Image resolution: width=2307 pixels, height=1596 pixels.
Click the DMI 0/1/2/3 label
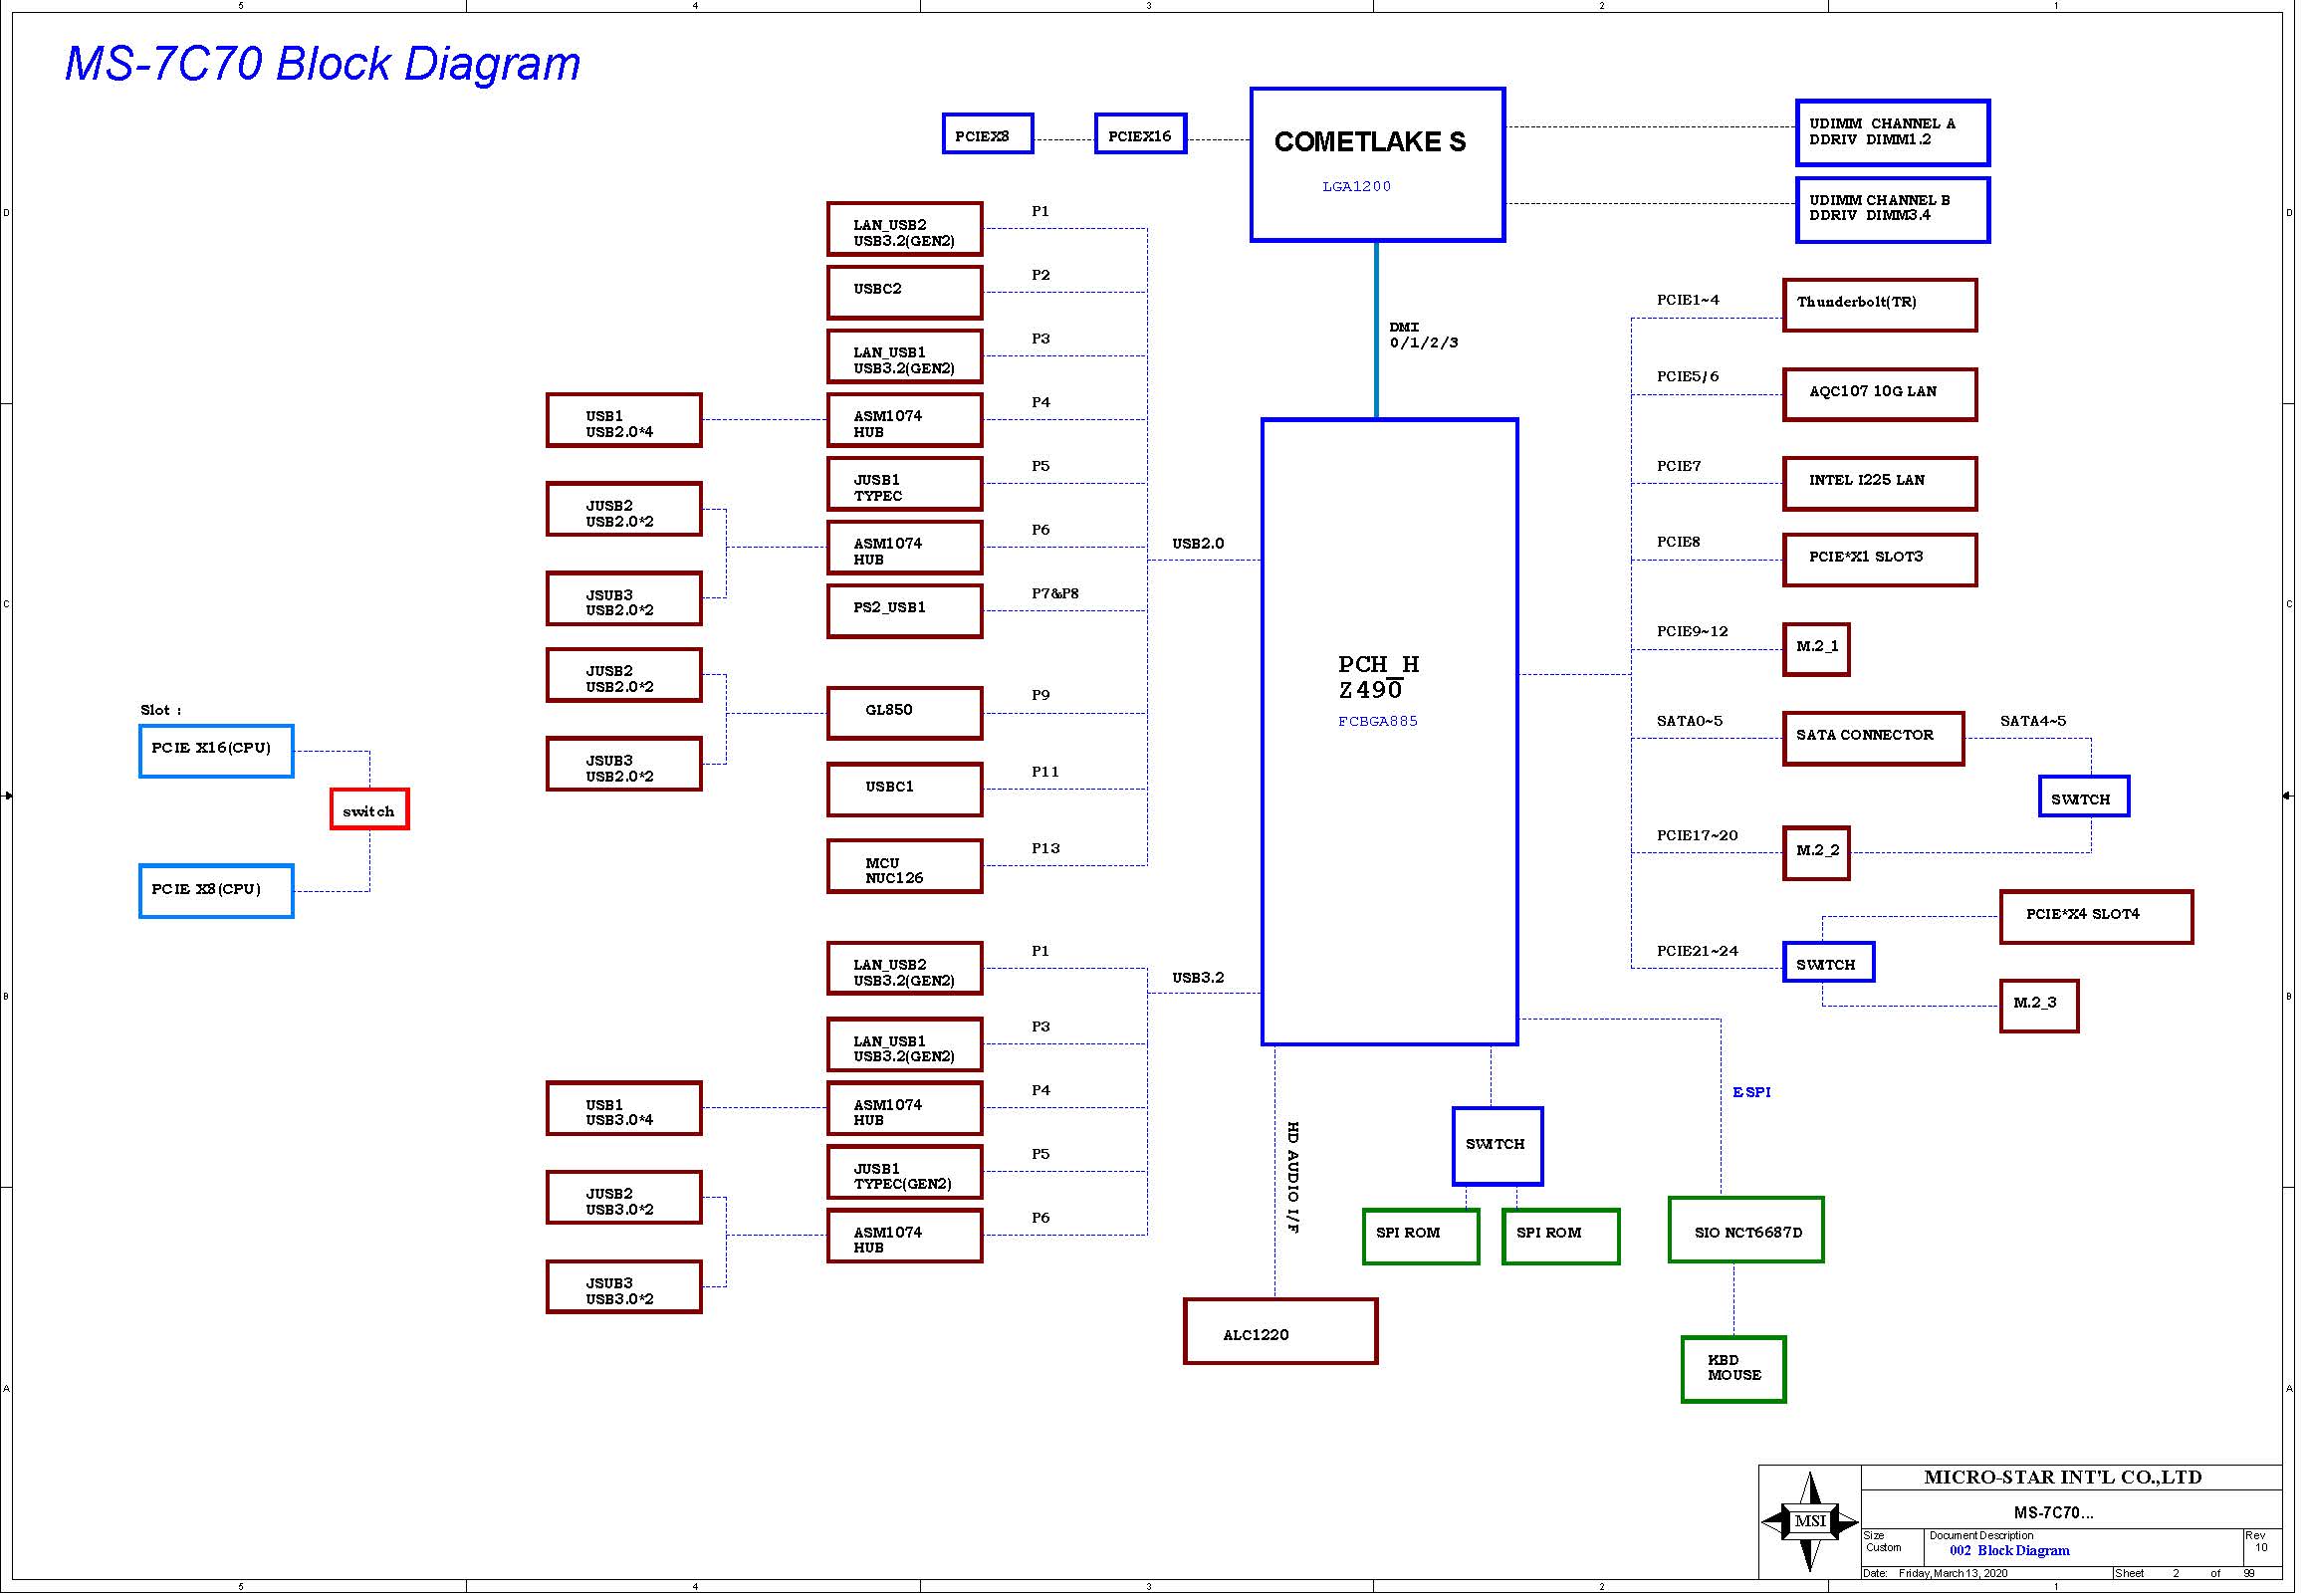tap(1423, 335)
